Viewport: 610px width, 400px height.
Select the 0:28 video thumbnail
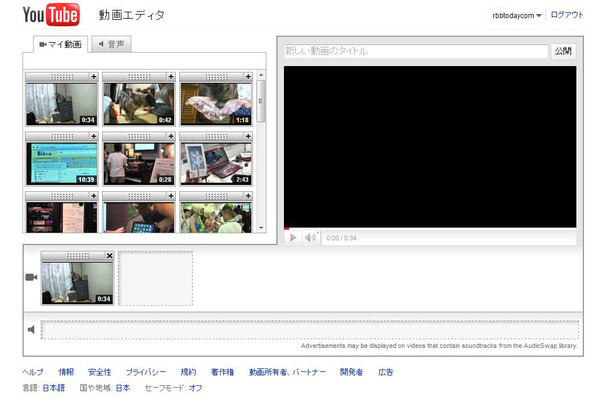(x=138, y=163)
